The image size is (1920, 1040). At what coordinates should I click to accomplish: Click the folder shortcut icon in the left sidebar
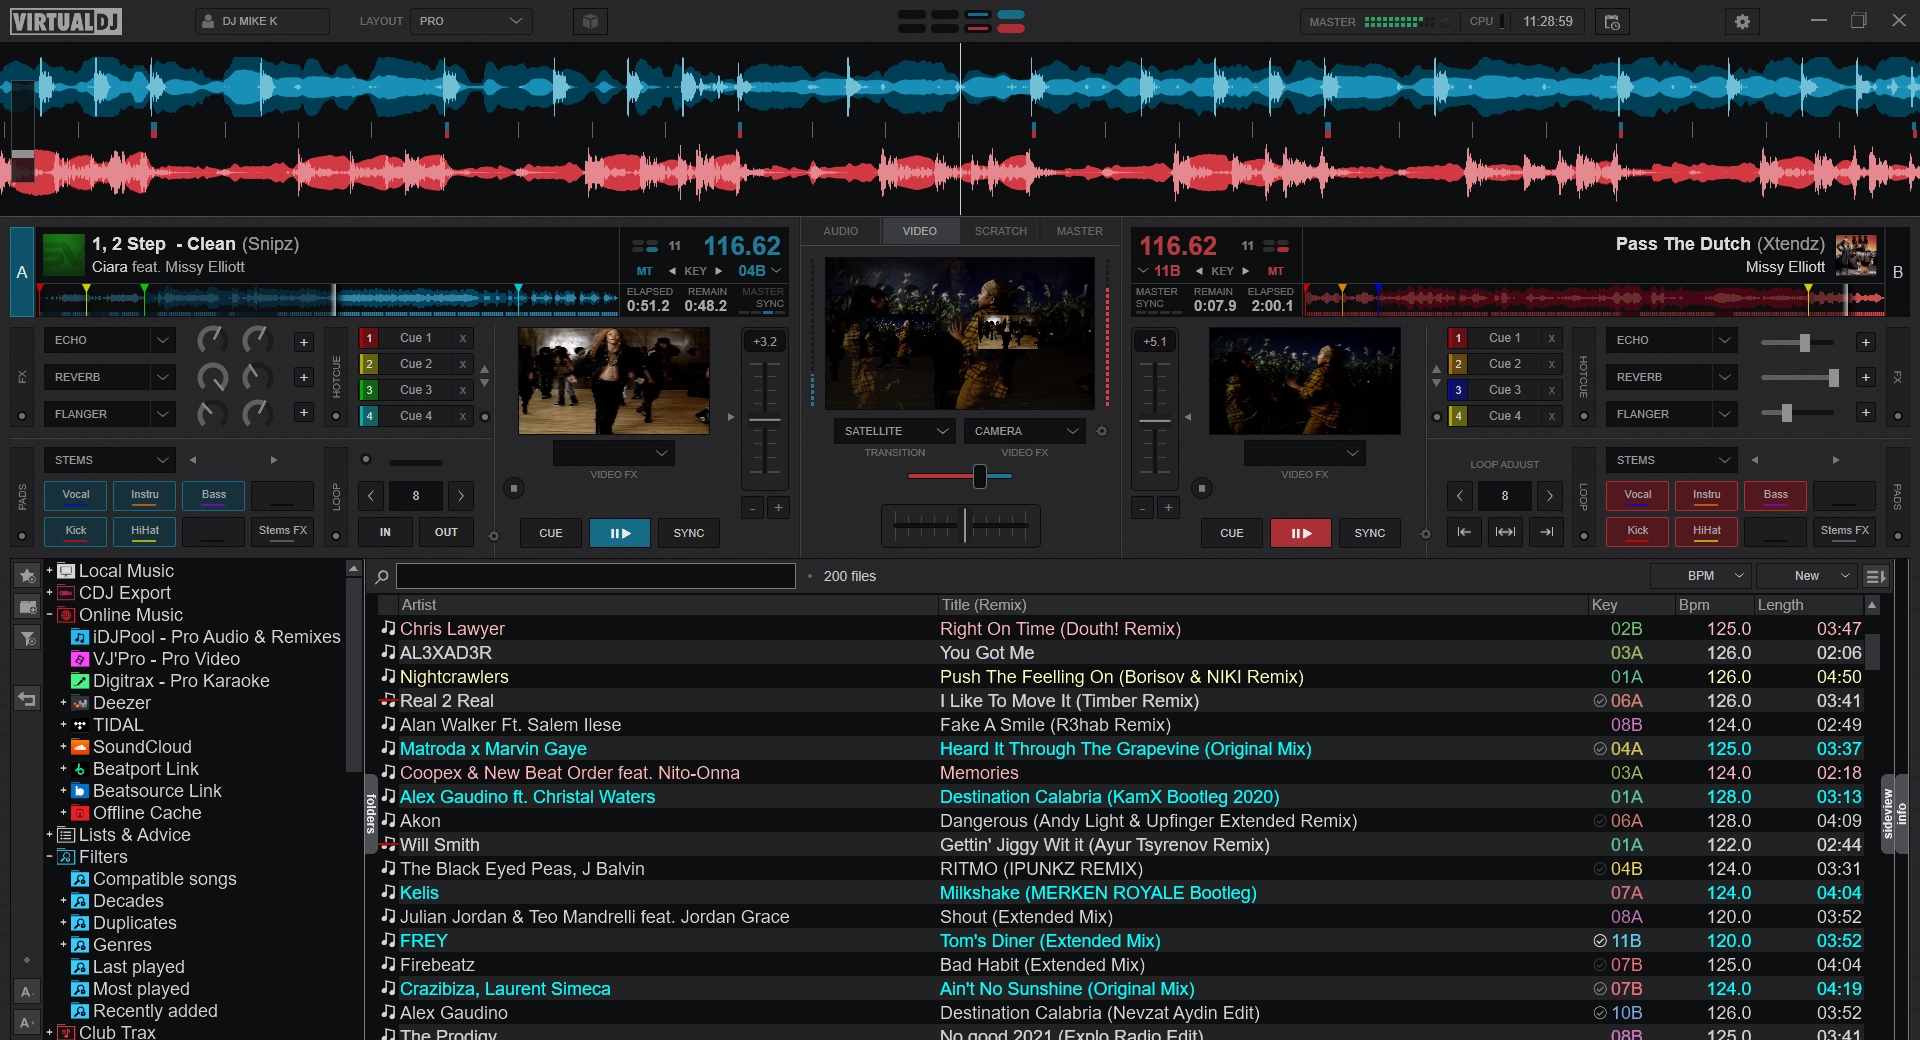pos(27,608)
